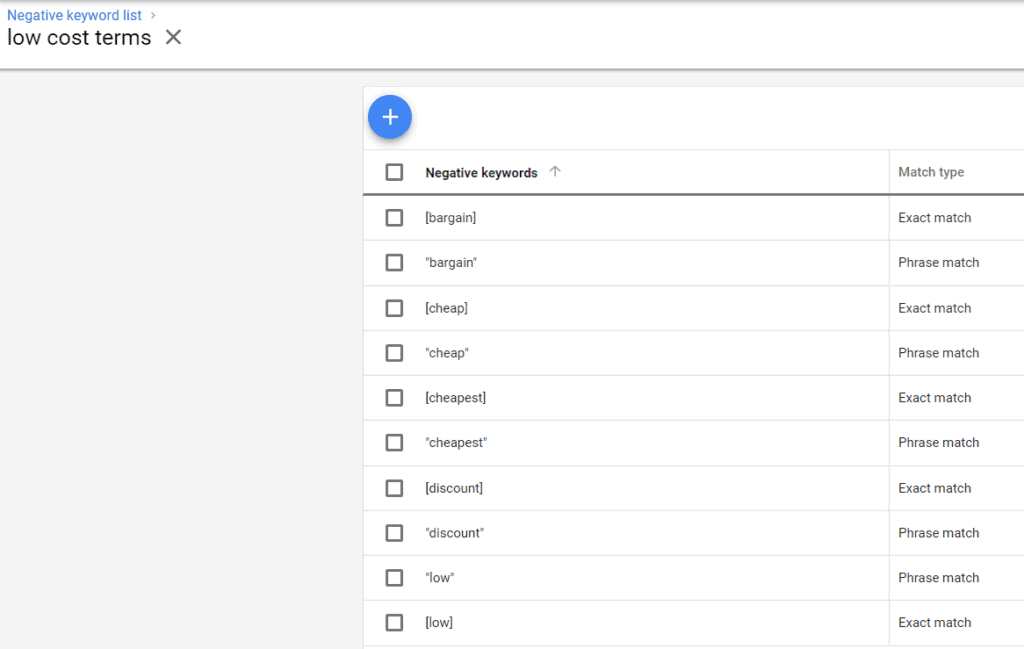The height and width of the screenshot is (649, 1024).
Task: Click the [cheap] keyword text
Action: pyautogui.click(x=447, y=308)
